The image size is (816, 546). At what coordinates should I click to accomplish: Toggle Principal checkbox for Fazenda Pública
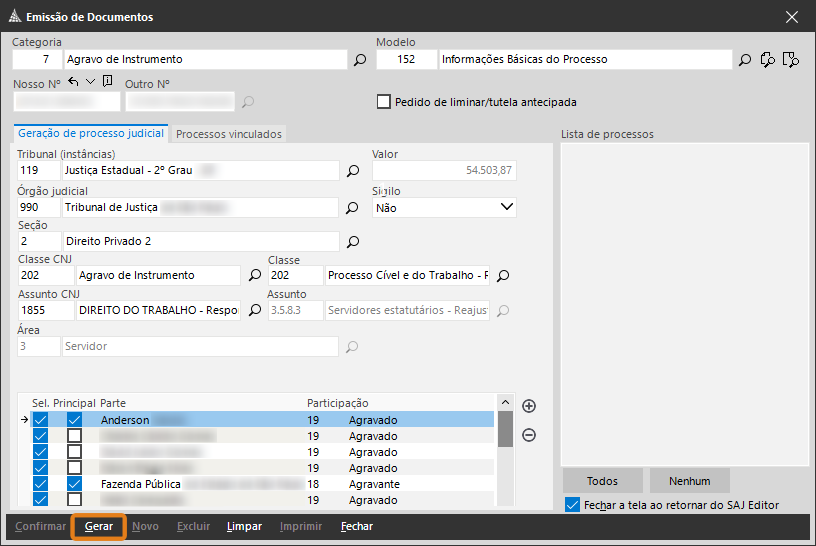(x=74, y=484)
